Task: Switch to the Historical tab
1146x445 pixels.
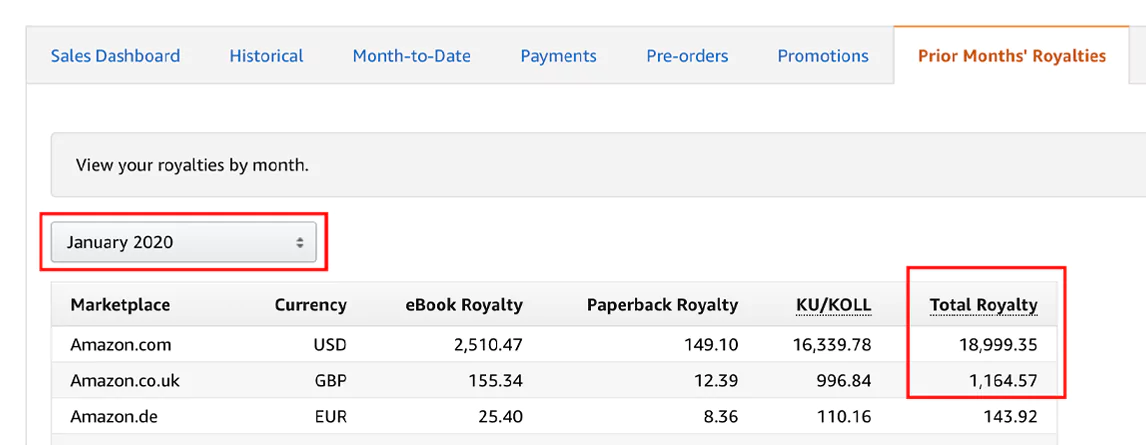Action: pos(266,56)
